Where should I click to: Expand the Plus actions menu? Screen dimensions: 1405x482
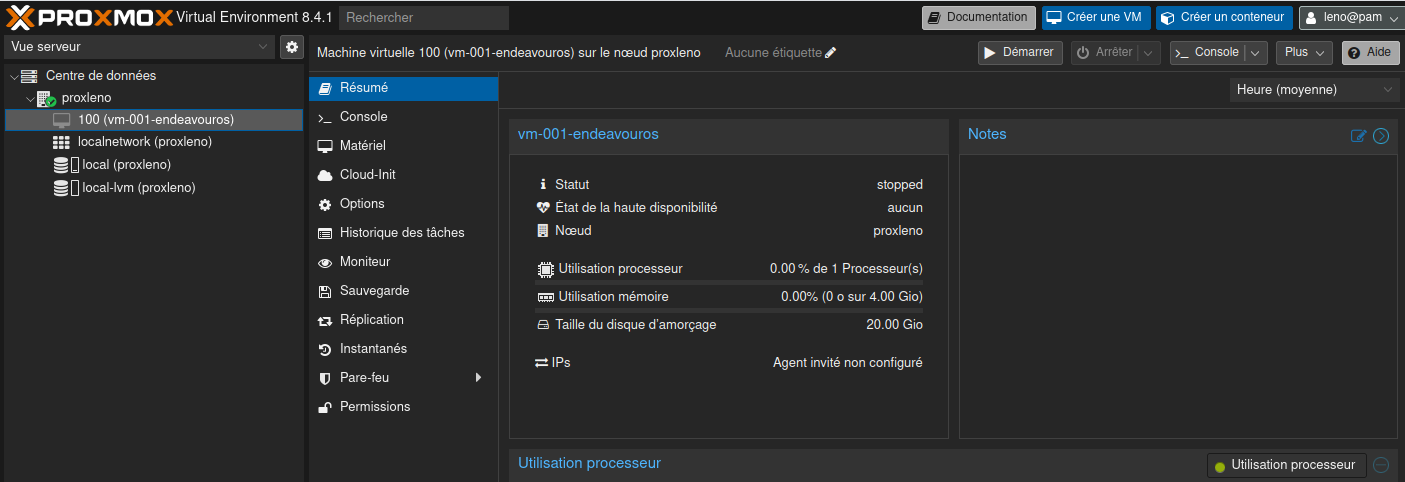point(1304,53)
